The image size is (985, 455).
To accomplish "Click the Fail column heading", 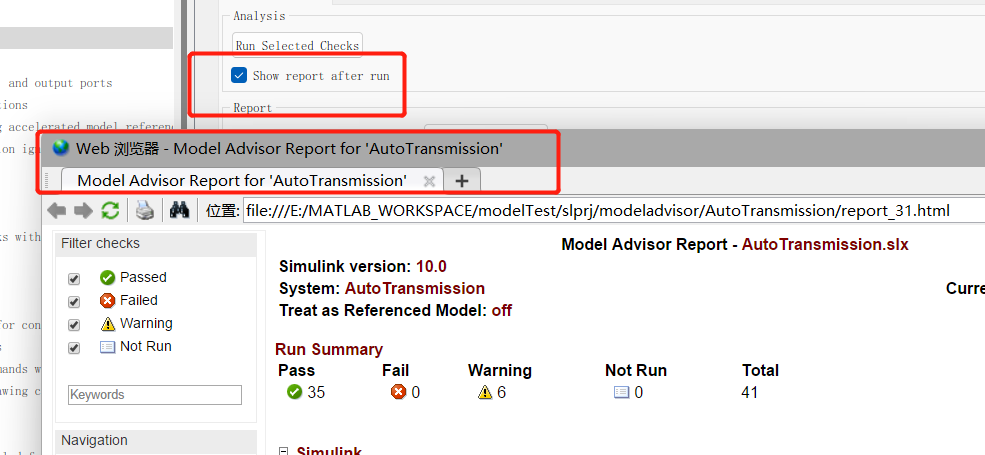I will (x=395, y=371).
